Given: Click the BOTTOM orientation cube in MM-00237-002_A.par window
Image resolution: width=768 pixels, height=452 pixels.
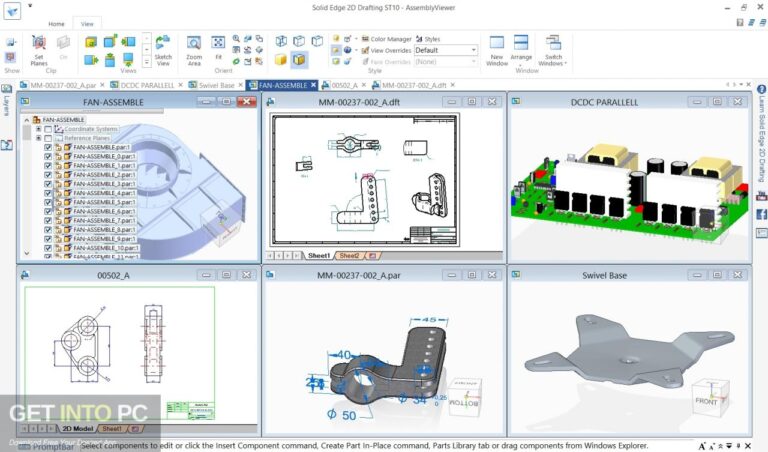Looking at the screenshot, I should pos(464,397).
